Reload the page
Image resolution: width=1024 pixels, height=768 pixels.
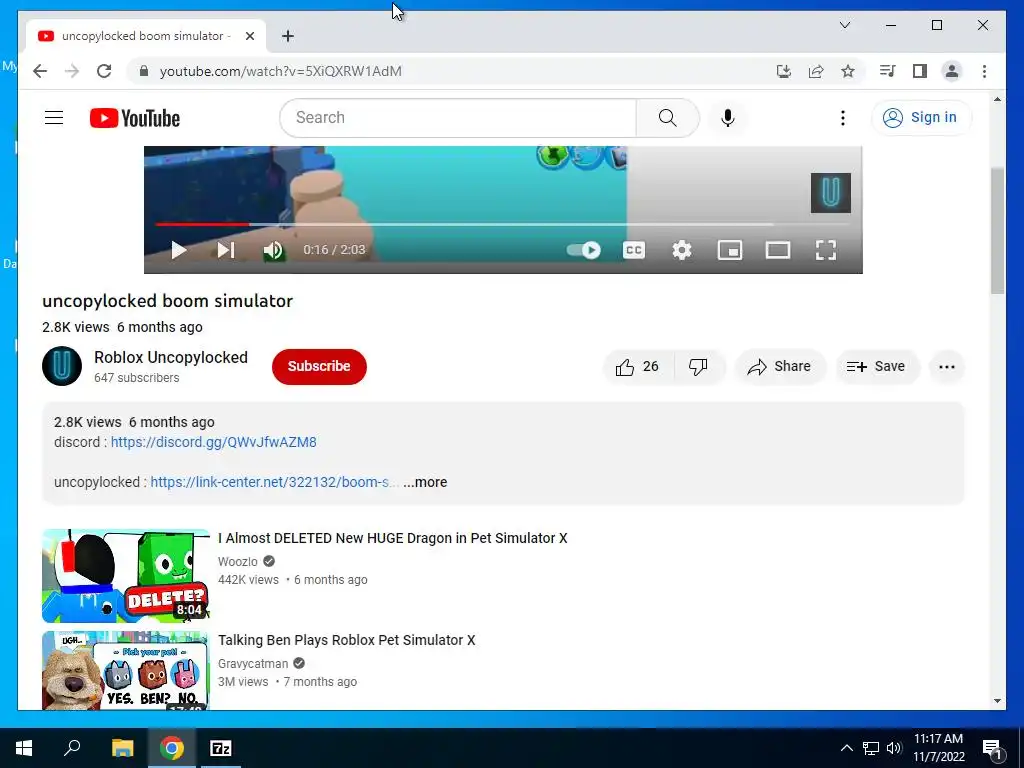104,71
